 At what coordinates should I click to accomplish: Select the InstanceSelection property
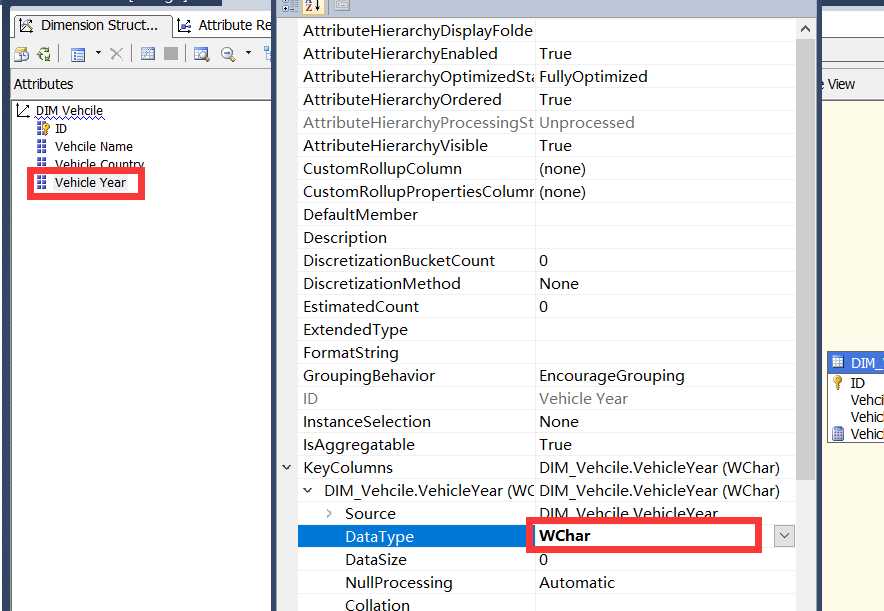click(366, 422)
